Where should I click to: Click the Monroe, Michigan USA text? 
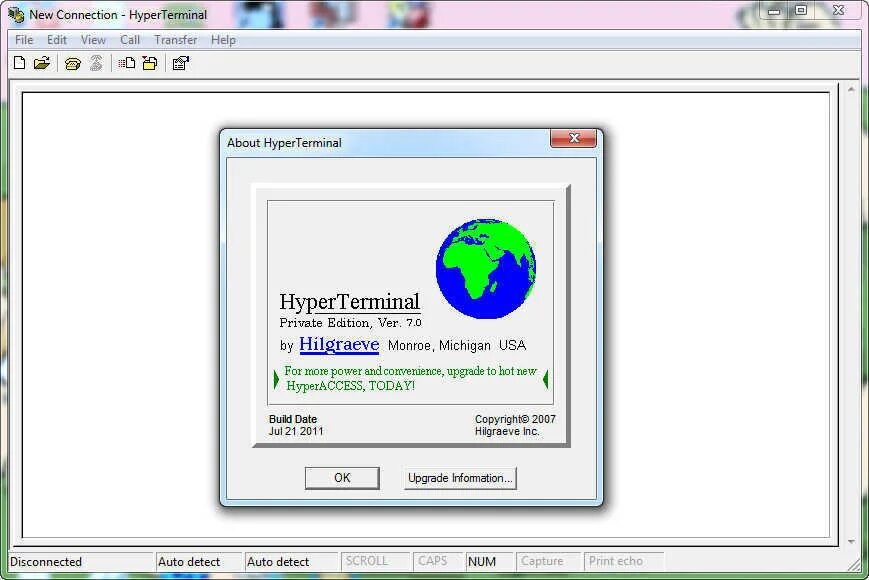point(457,345)
